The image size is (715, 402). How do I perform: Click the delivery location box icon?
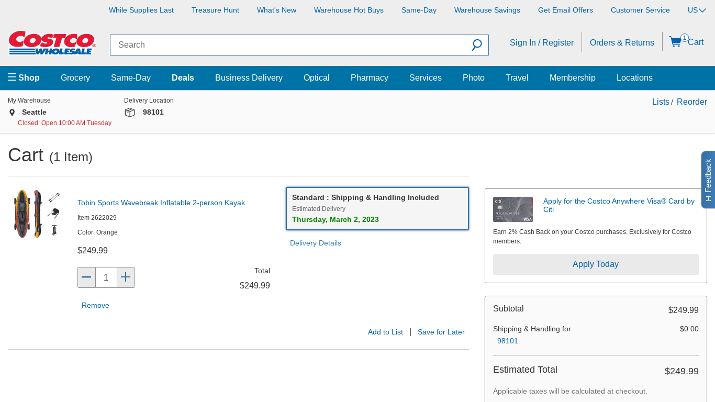(x=130, y=112)
